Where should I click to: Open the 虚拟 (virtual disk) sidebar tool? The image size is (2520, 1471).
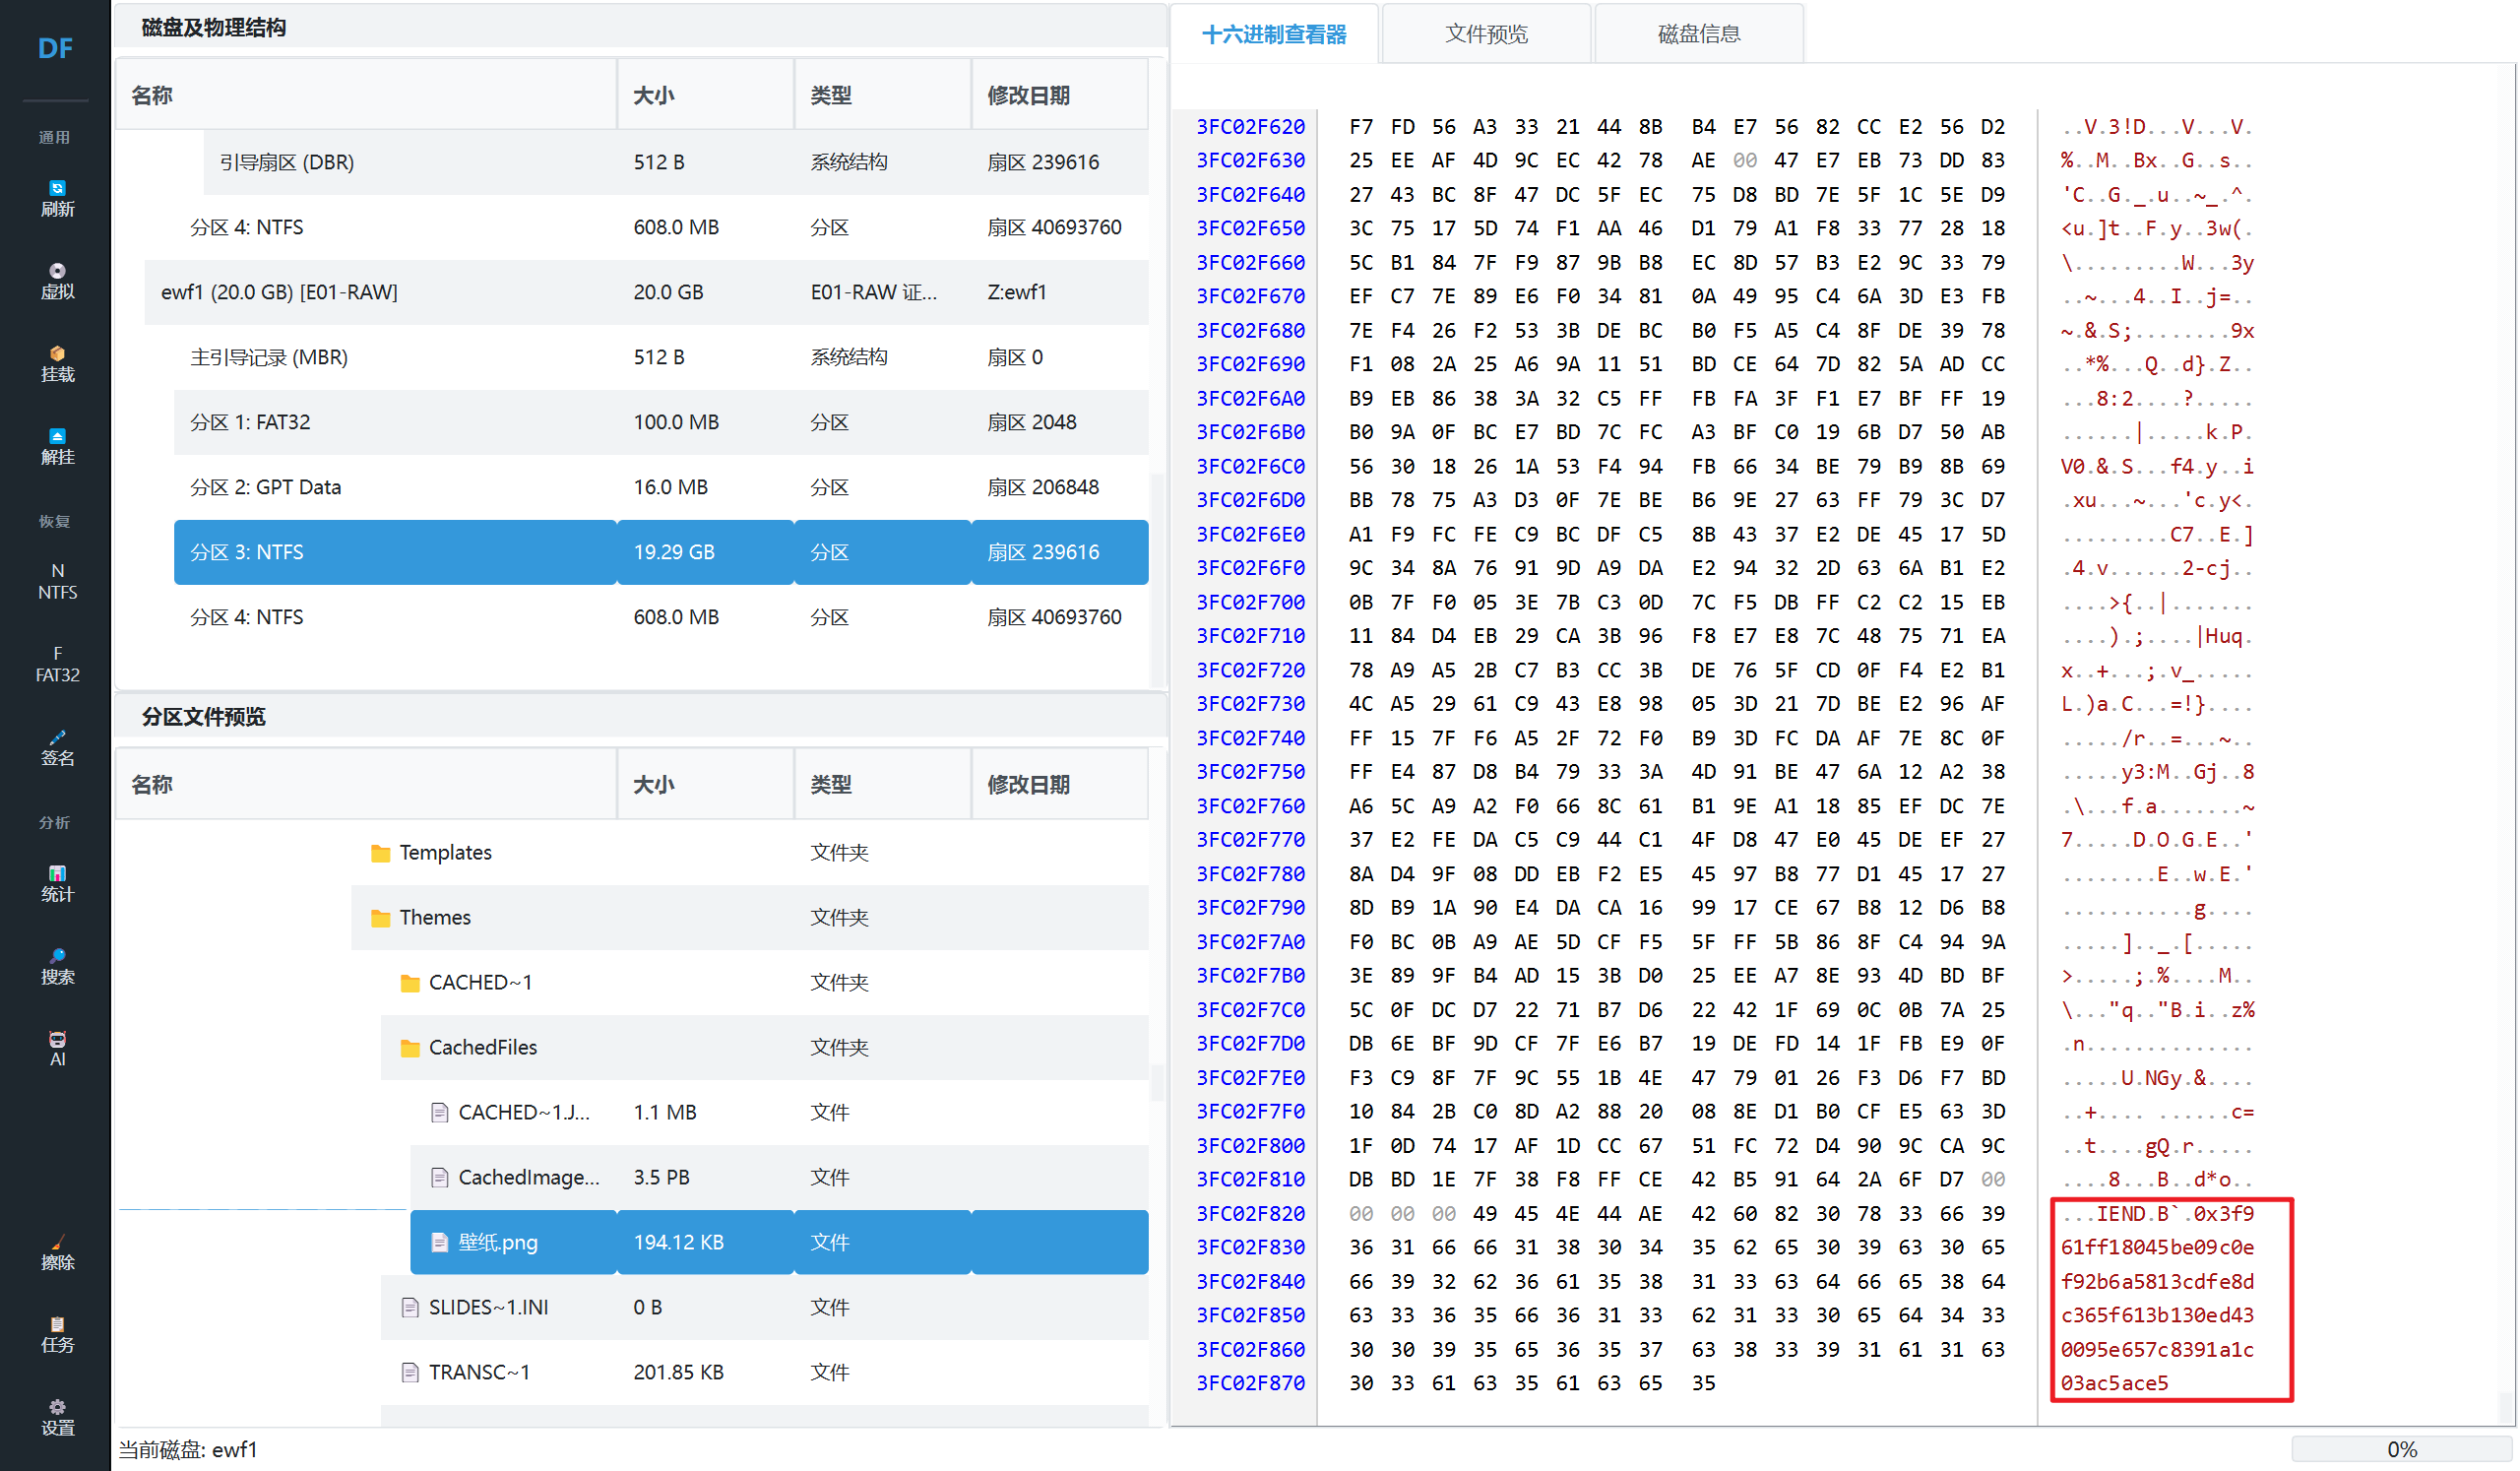tap(57, 280)
